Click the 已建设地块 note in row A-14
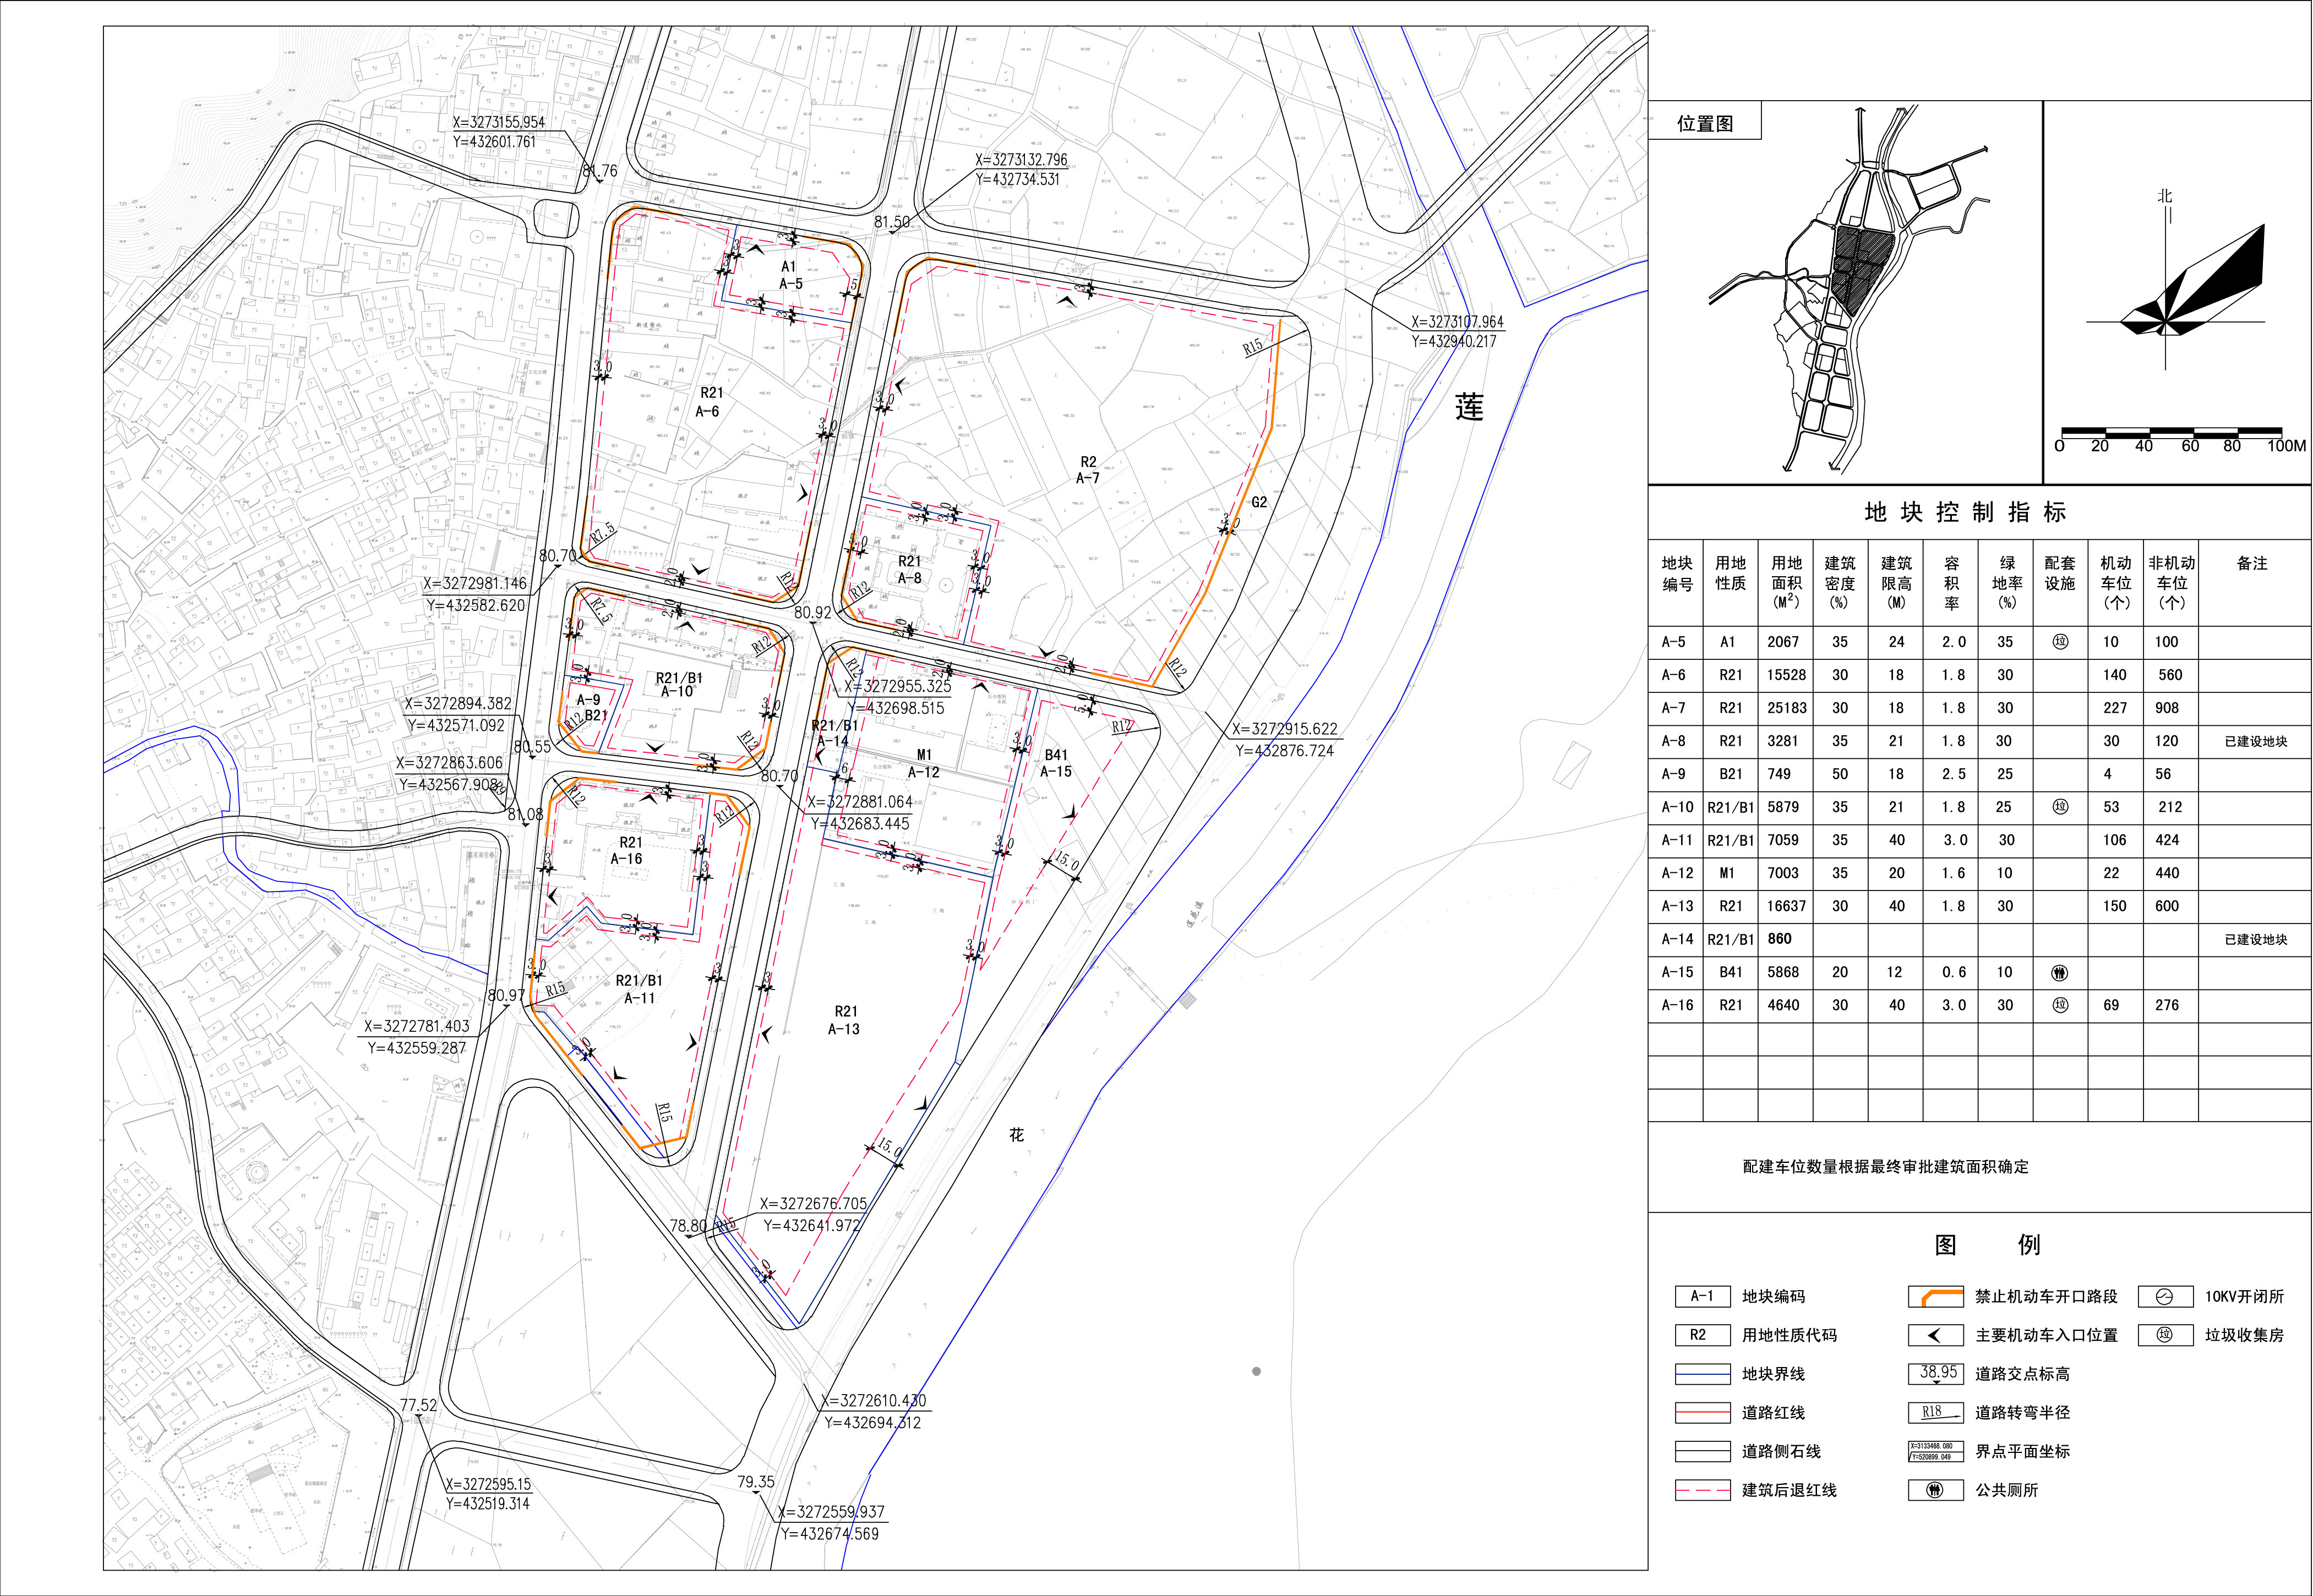Screen dimensions: 2313x1596 (2256, 939)
